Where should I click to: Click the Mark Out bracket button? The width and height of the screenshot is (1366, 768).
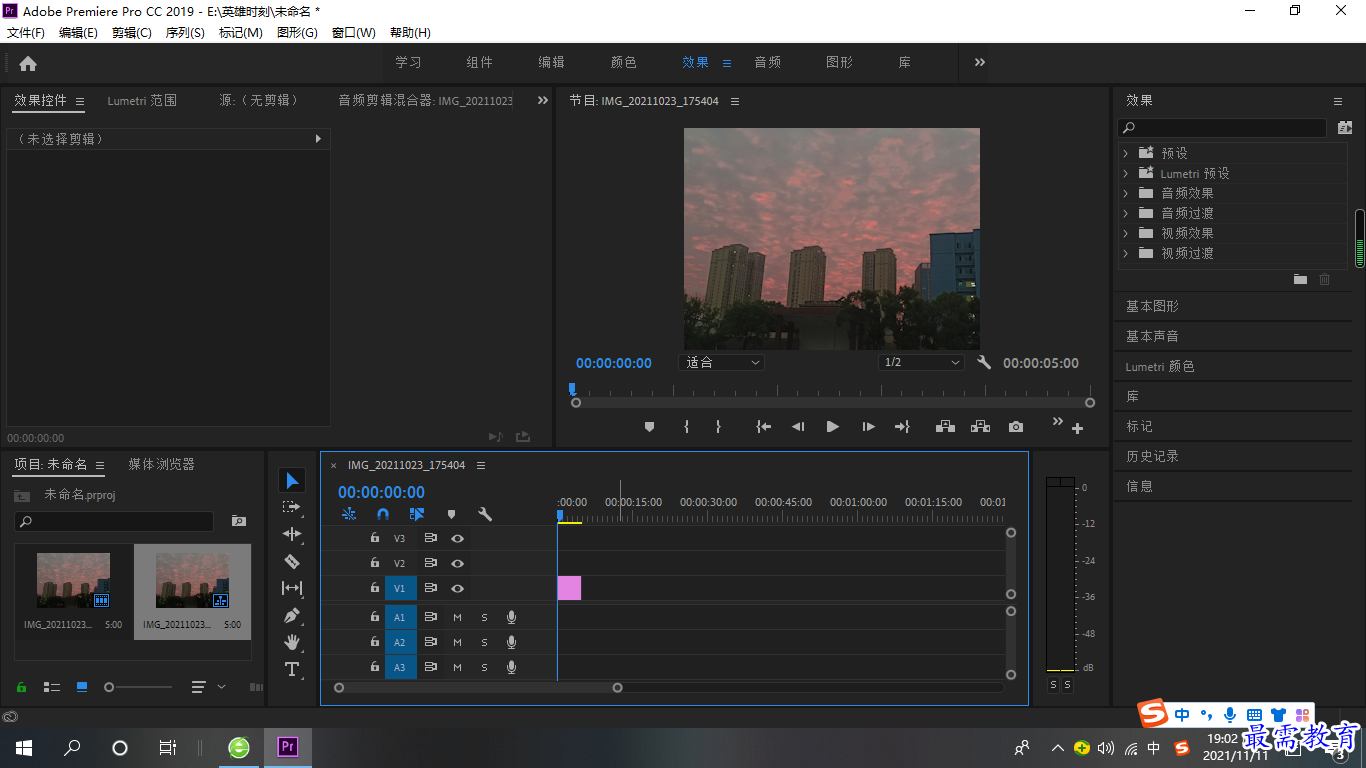718,427
